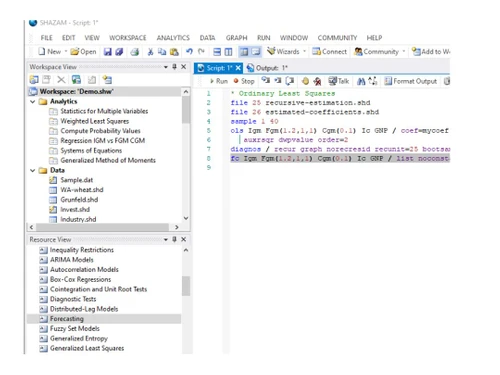
Task: Open the GRAPH menu
Action: [236, 38]
